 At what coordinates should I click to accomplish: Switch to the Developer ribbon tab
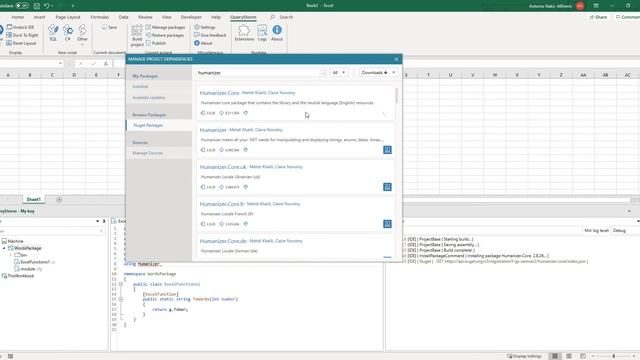[x=191, y=17]
